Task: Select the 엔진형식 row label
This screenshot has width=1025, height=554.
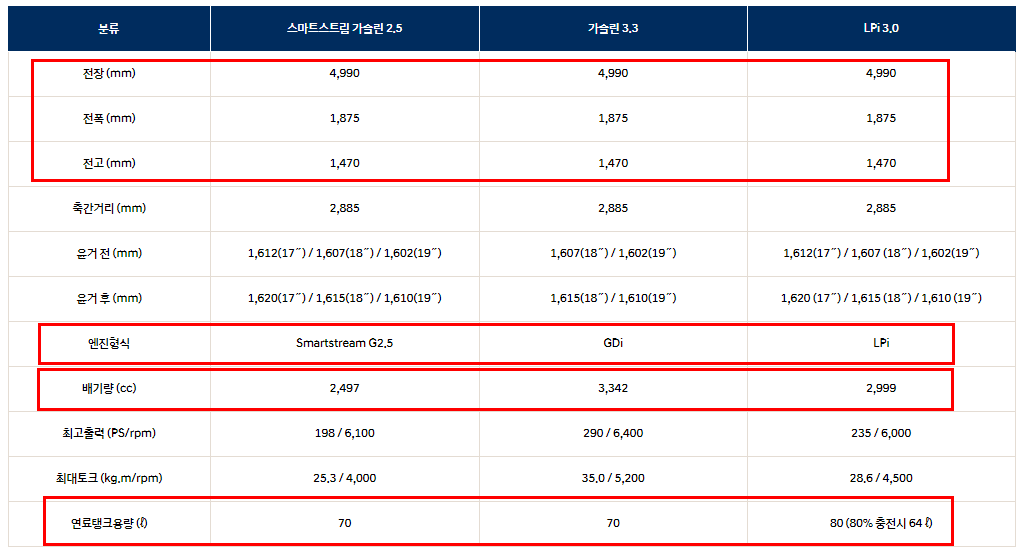Action: tap(109, 343)
